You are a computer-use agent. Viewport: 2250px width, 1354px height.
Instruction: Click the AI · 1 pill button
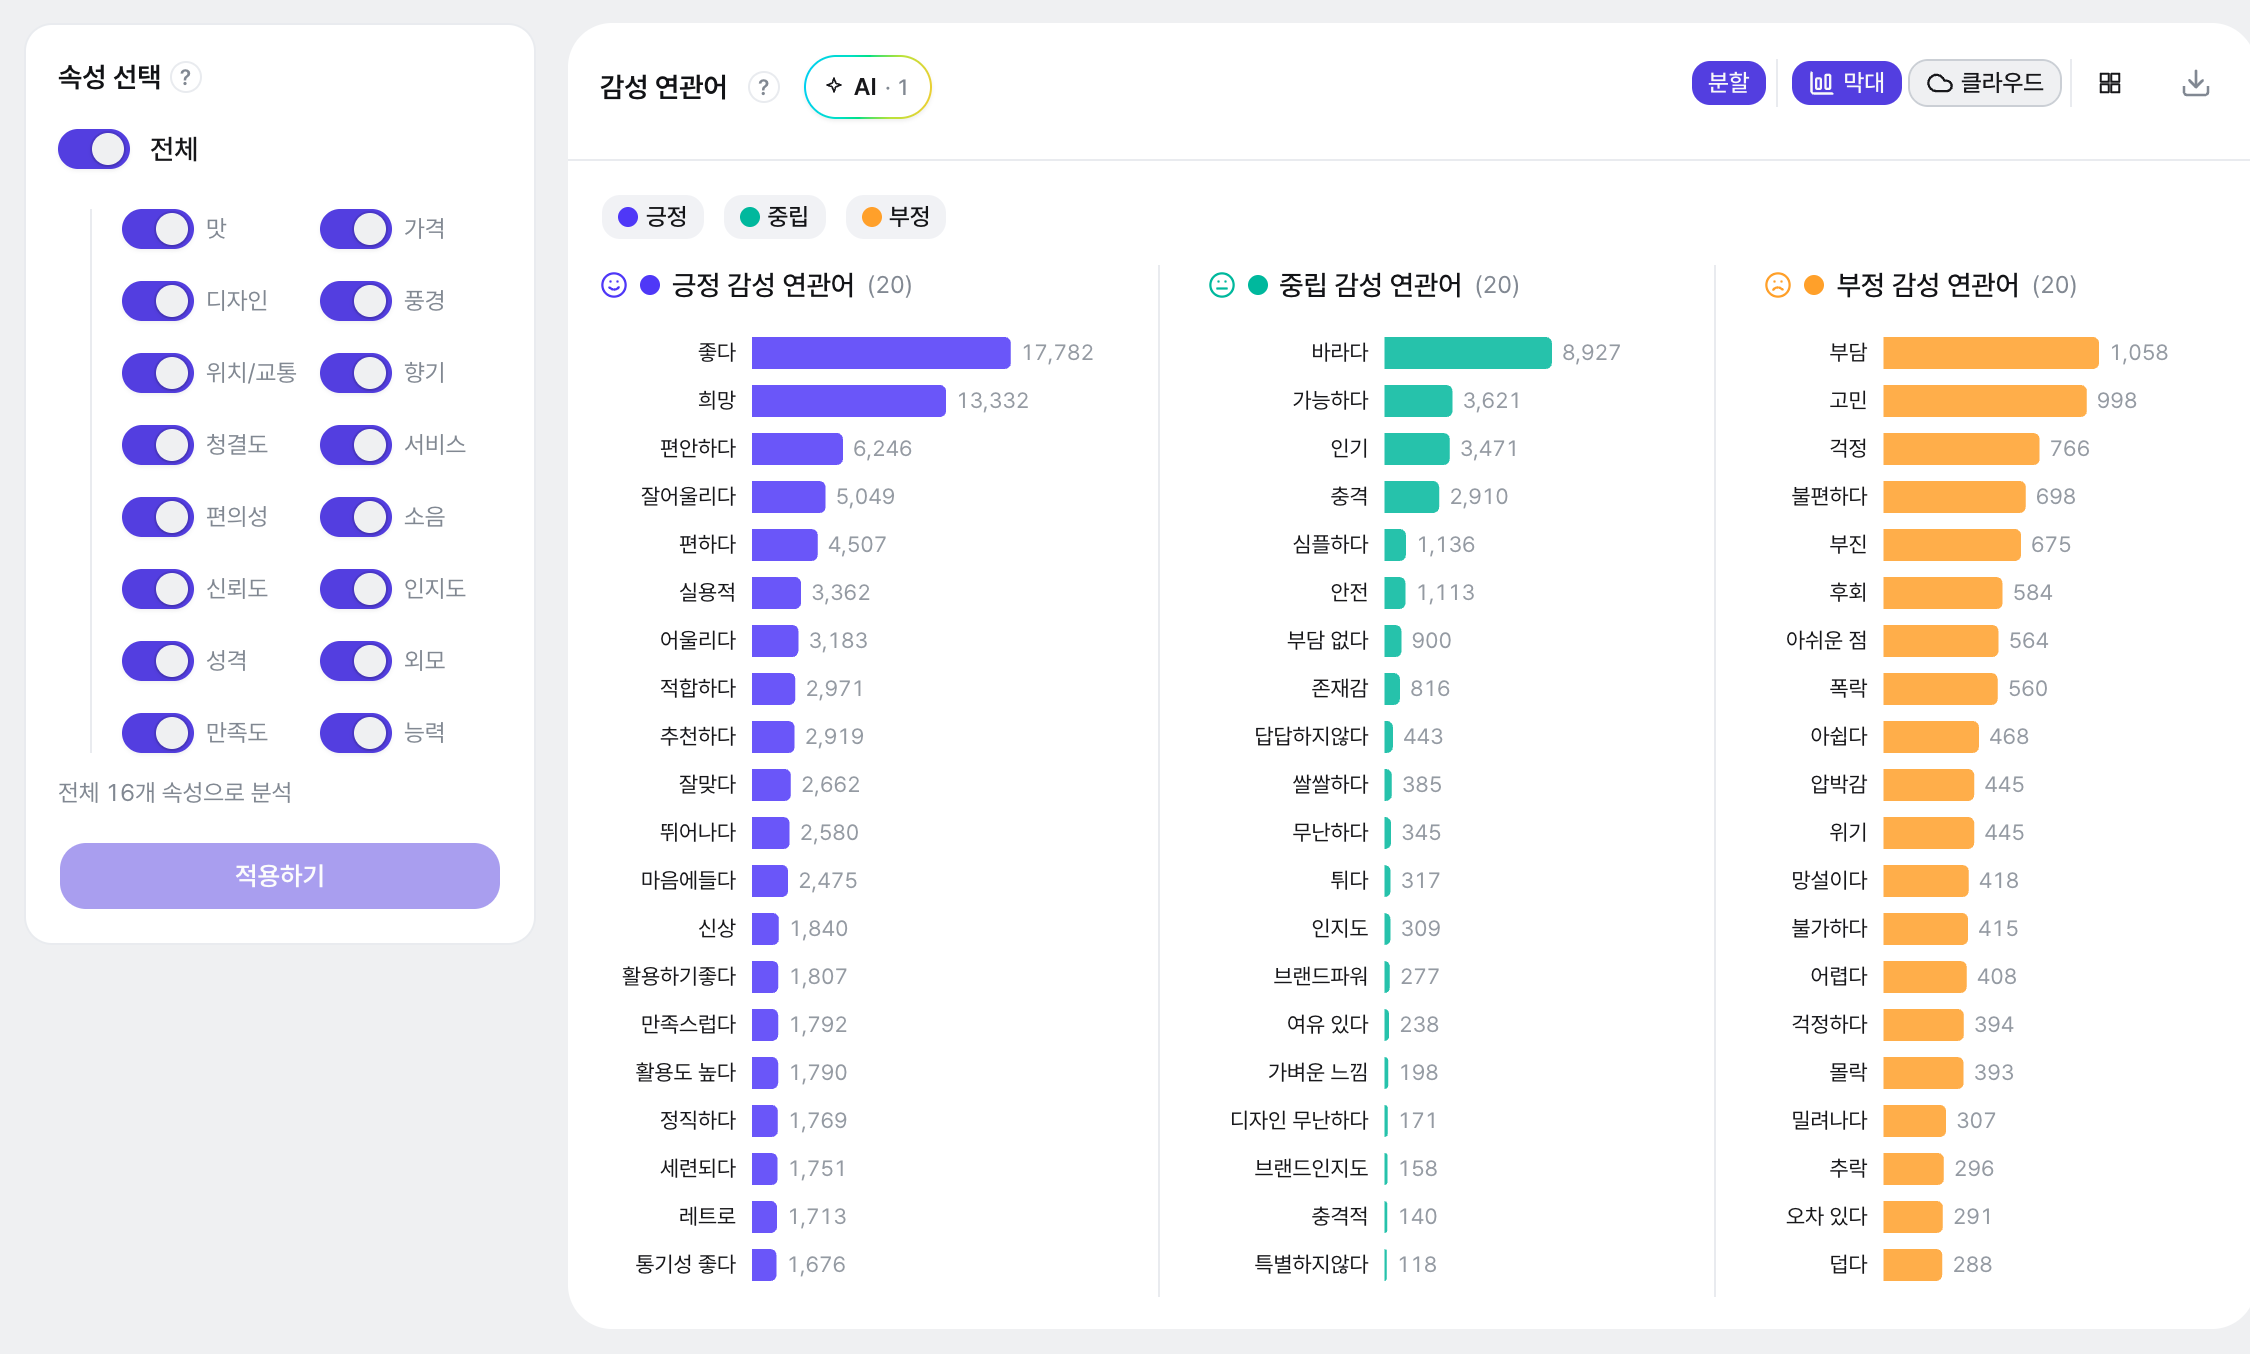coord(867,87)
